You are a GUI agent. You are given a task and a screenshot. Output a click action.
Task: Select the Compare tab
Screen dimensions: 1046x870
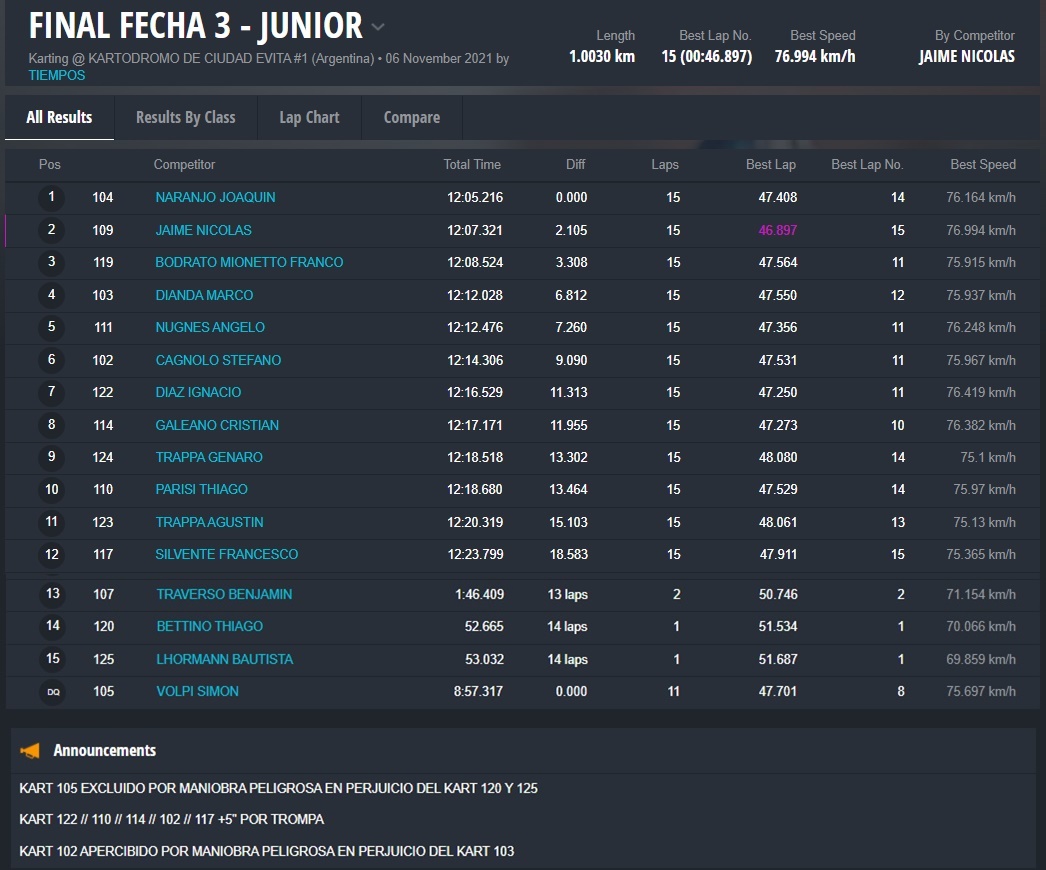411,117
